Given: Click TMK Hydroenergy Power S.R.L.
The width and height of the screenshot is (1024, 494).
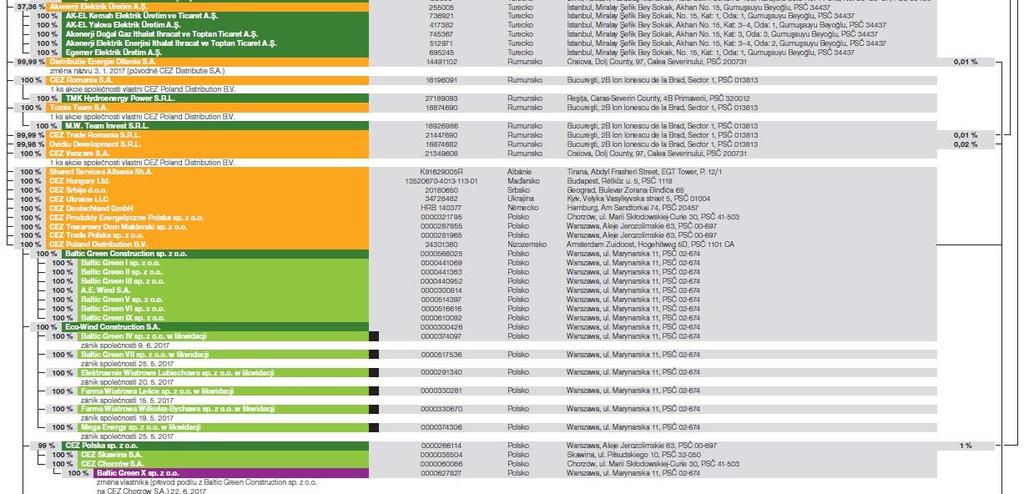Looking at the screenshot, I should (118, 98).
